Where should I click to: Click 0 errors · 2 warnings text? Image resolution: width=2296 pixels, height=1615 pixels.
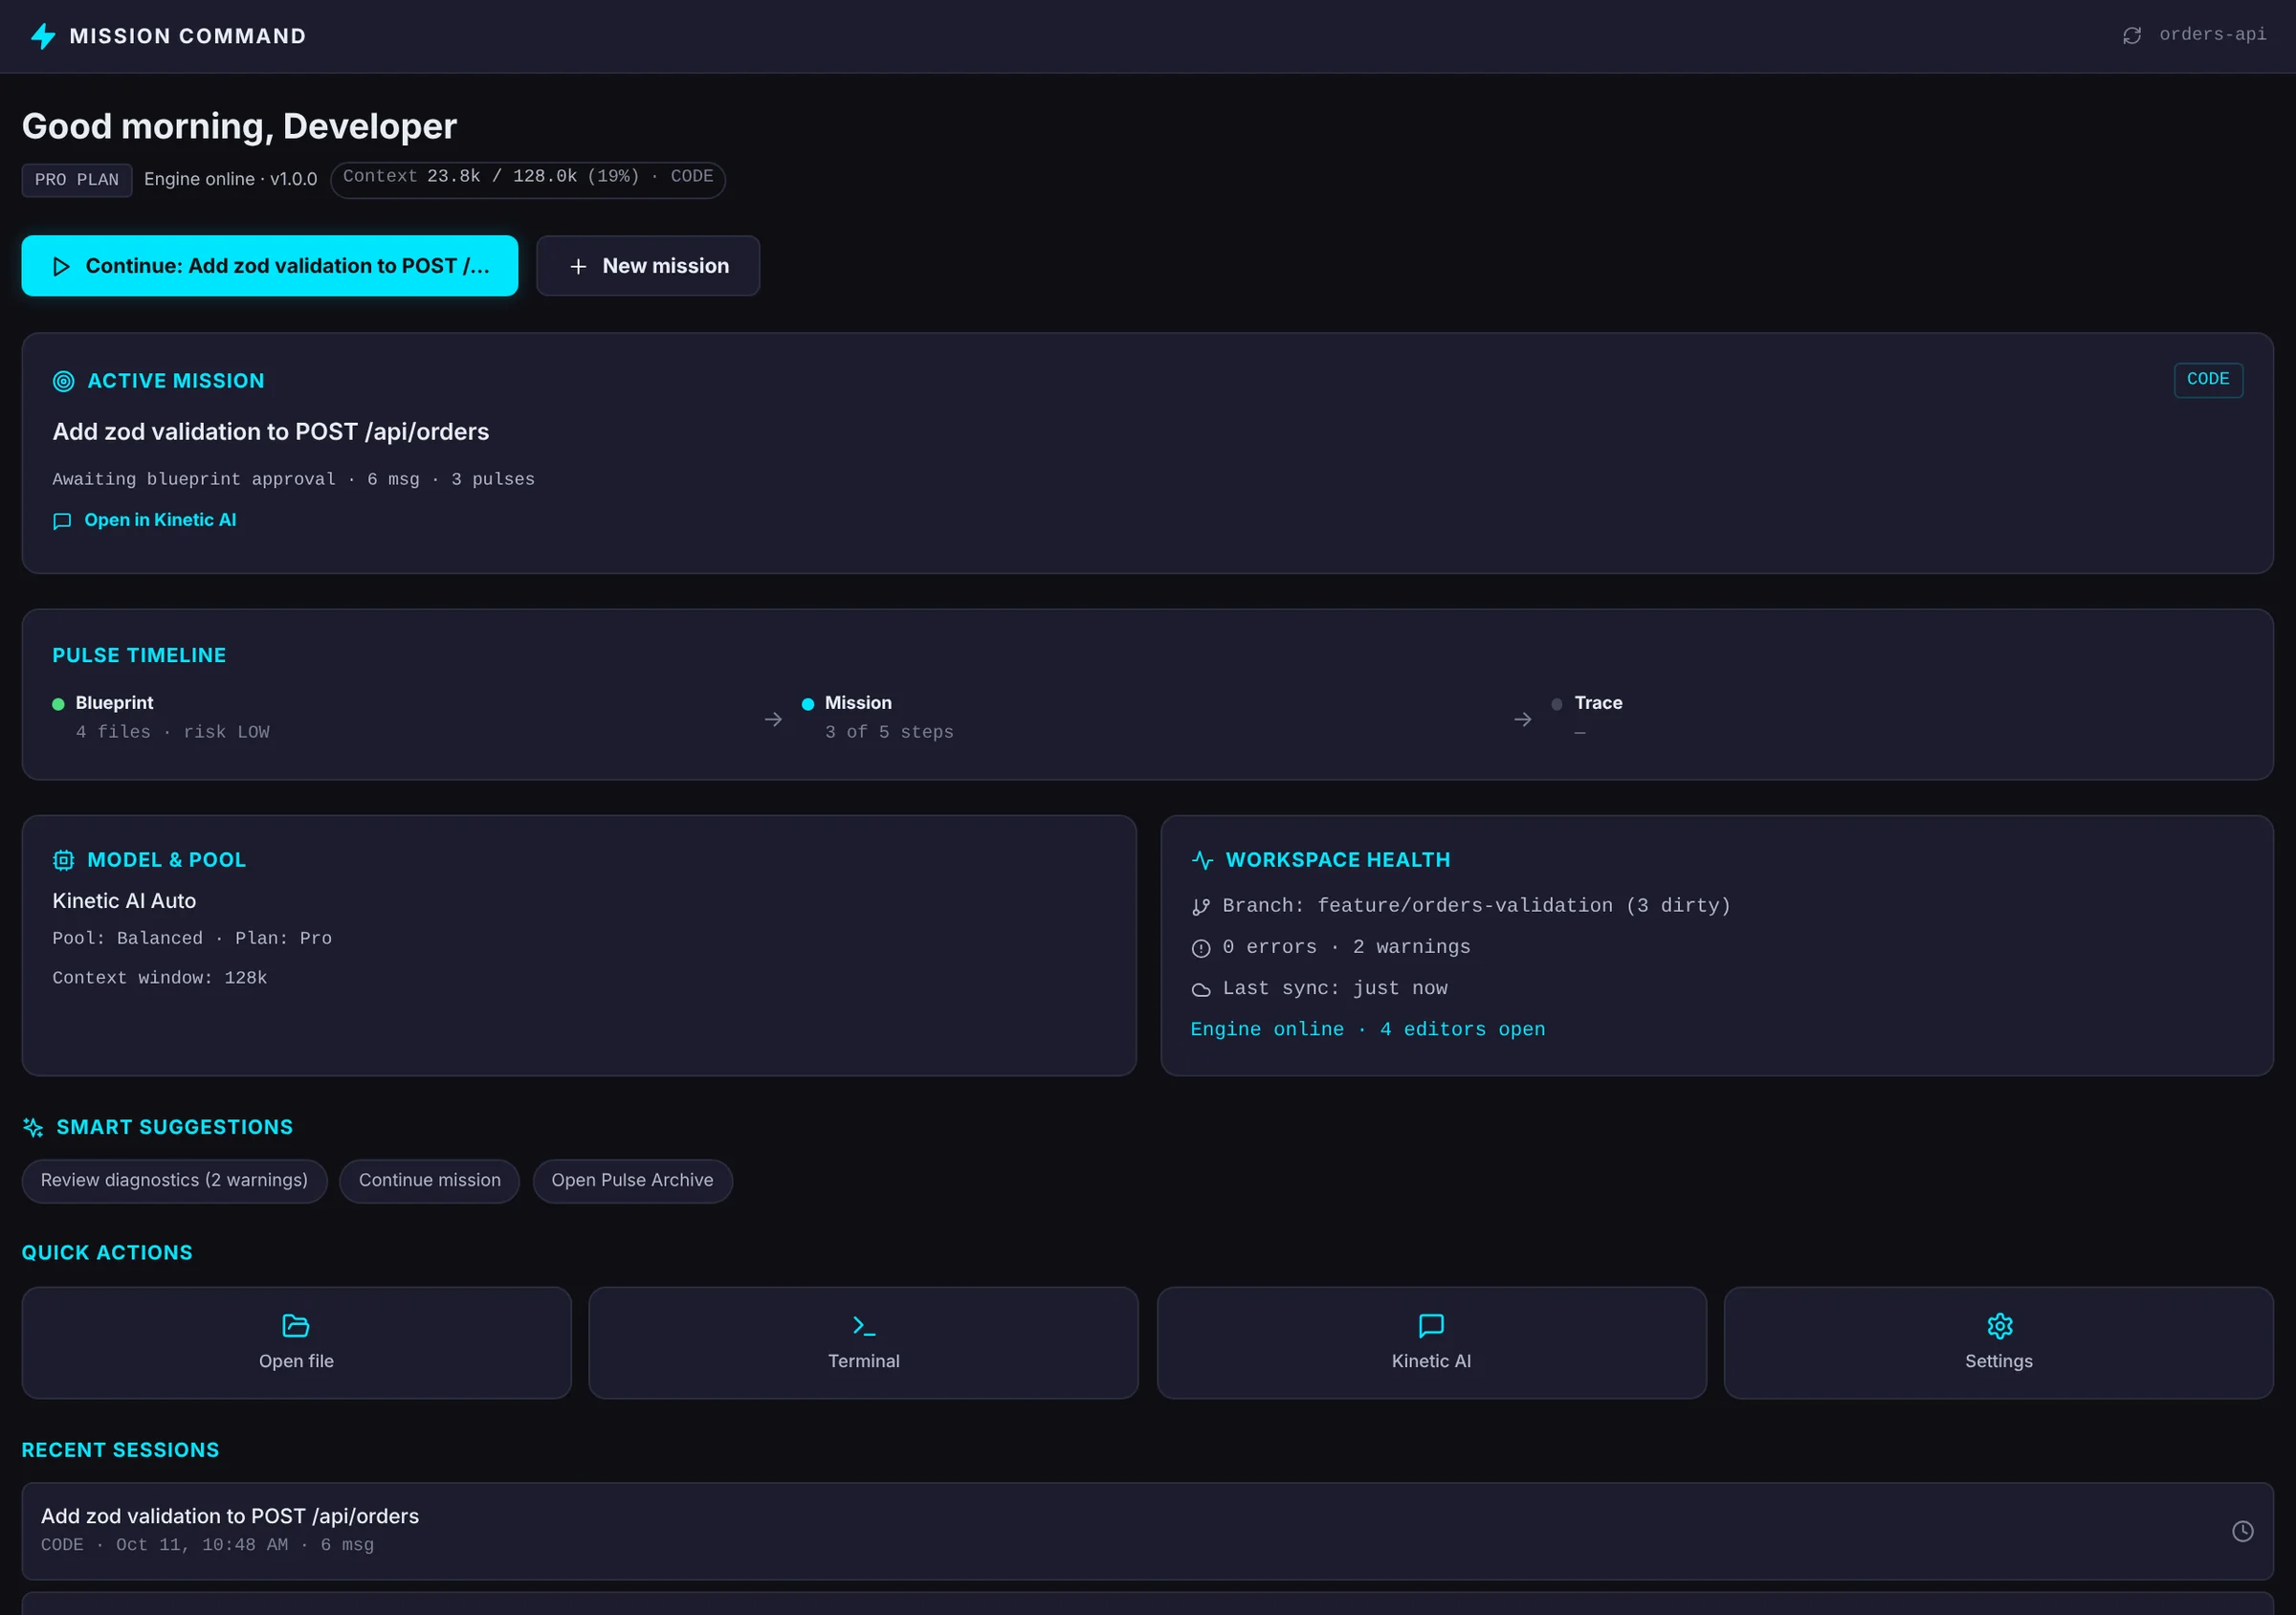click(1346, 947)
